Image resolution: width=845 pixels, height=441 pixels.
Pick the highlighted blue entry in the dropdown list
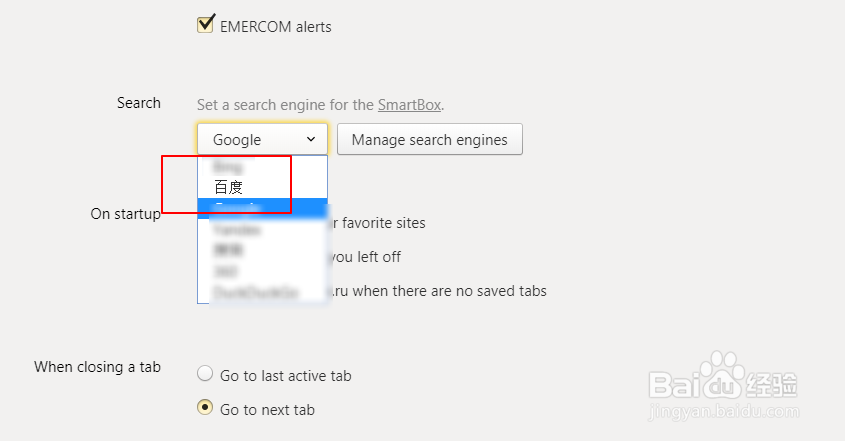(x=262, y=208)
